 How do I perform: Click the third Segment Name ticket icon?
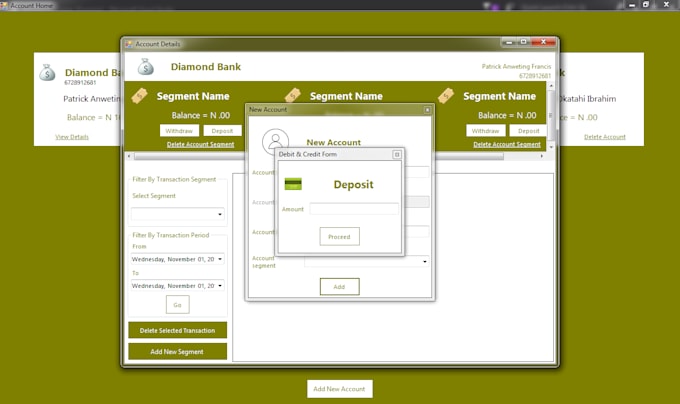click(446, 96)
